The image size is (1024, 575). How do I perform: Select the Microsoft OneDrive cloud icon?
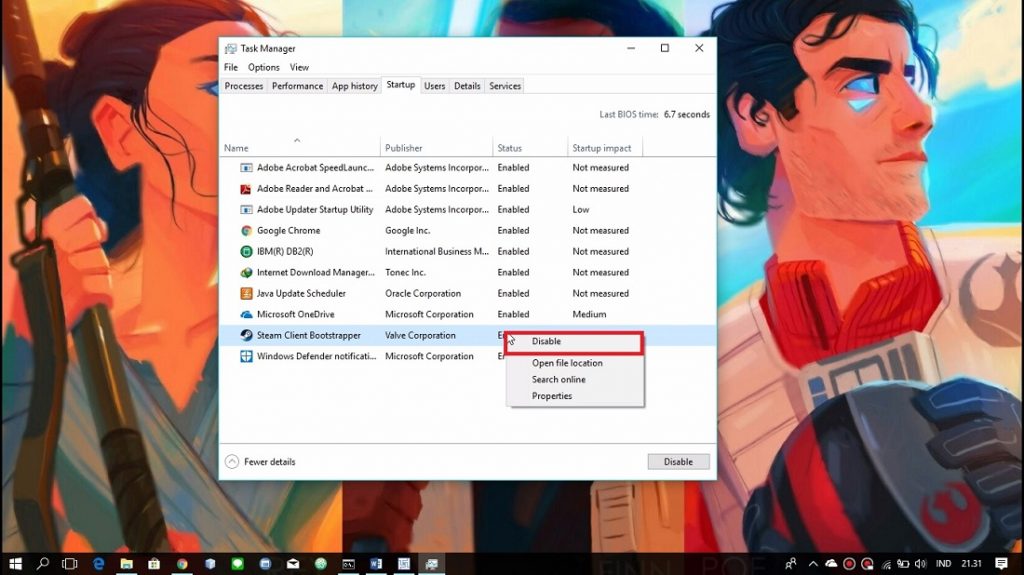tap(246, 315)
